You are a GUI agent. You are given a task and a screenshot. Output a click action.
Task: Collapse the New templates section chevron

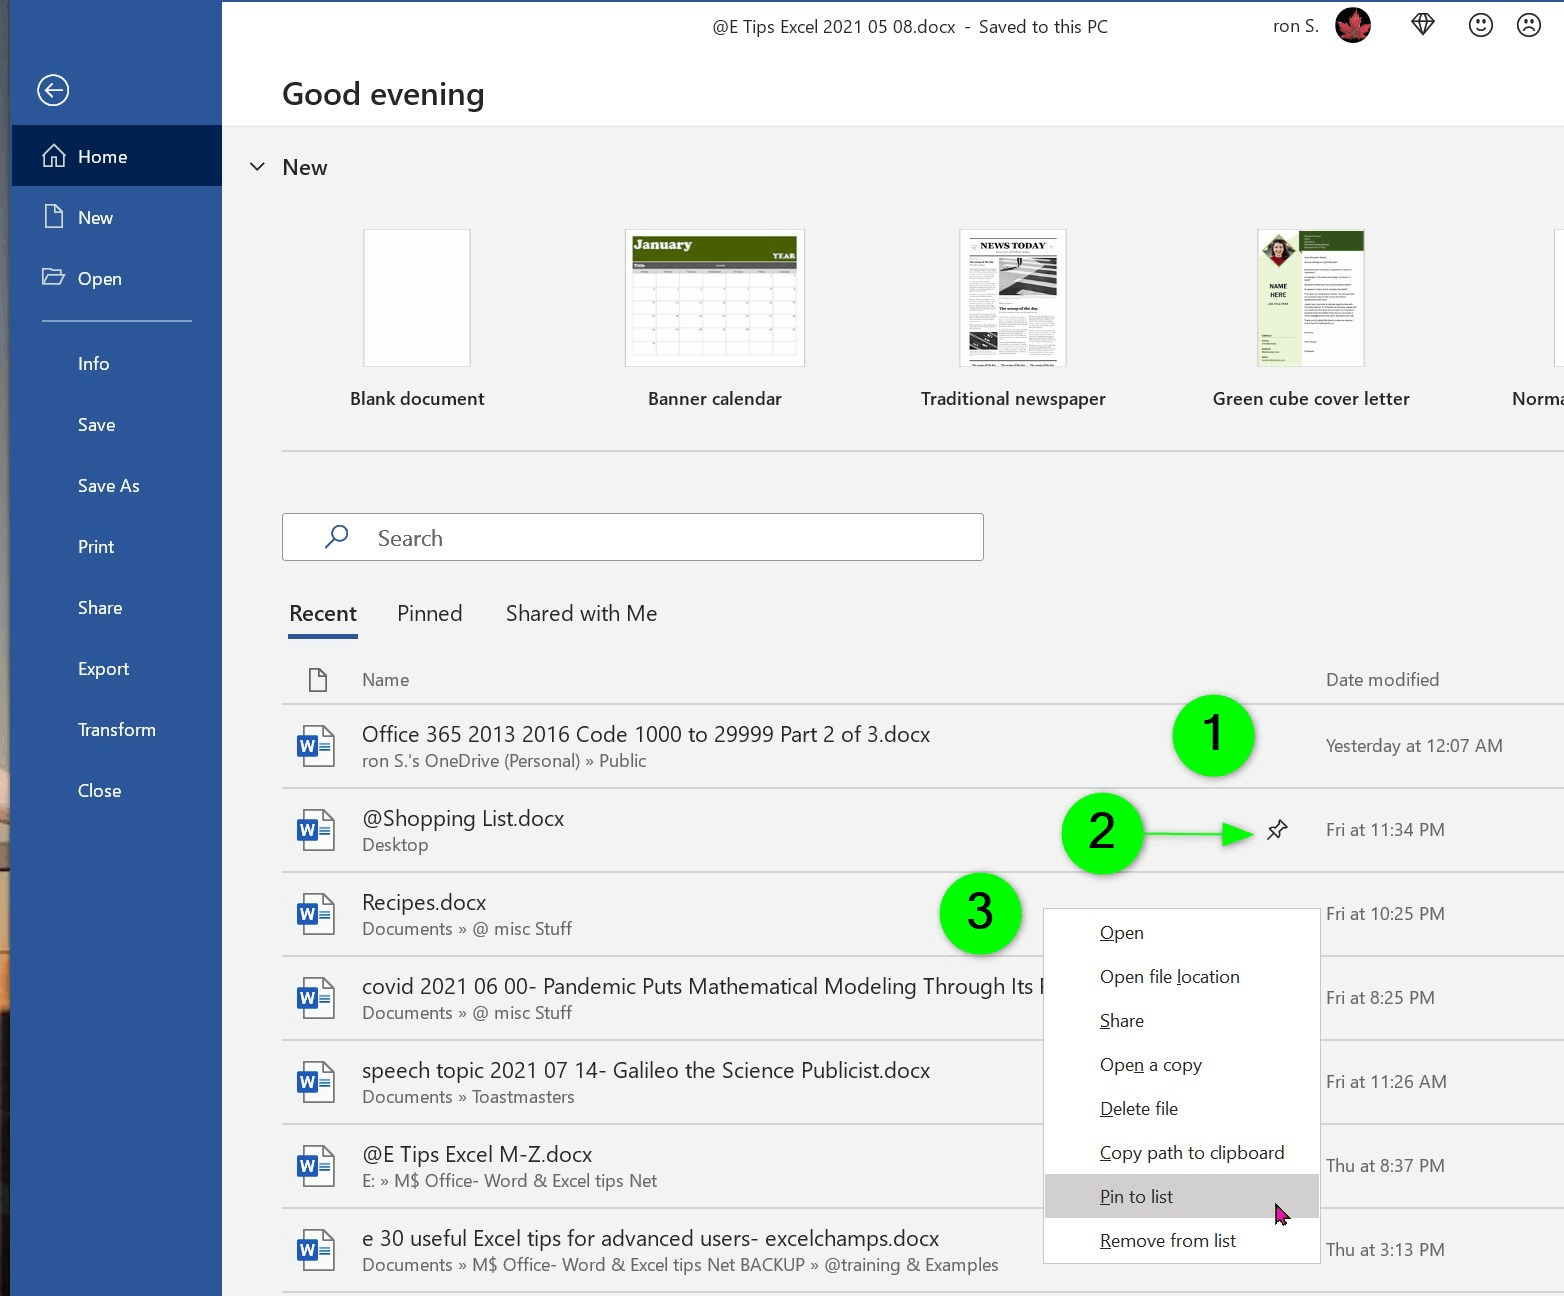pos(257,167)
